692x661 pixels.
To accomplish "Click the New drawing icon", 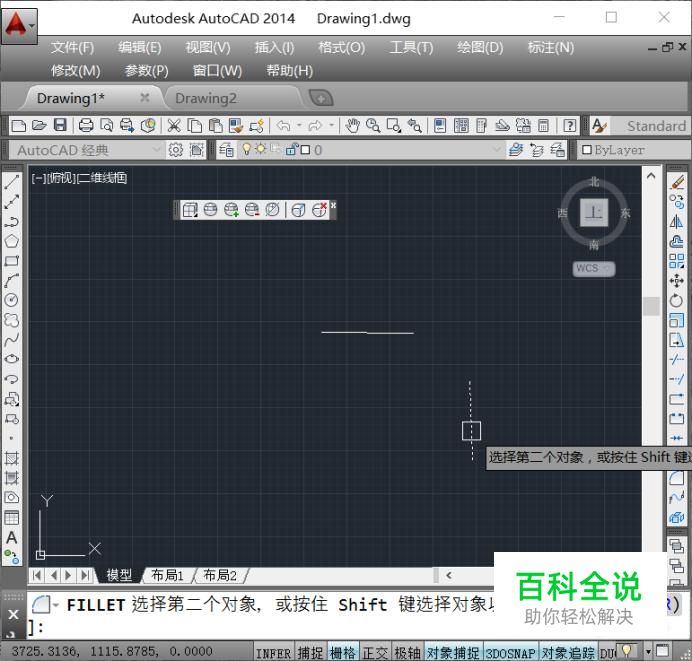I will pos(19,126).
